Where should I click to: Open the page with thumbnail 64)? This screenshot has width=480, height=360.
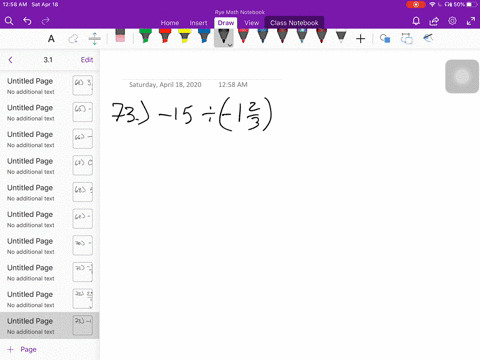coord(50,85)
